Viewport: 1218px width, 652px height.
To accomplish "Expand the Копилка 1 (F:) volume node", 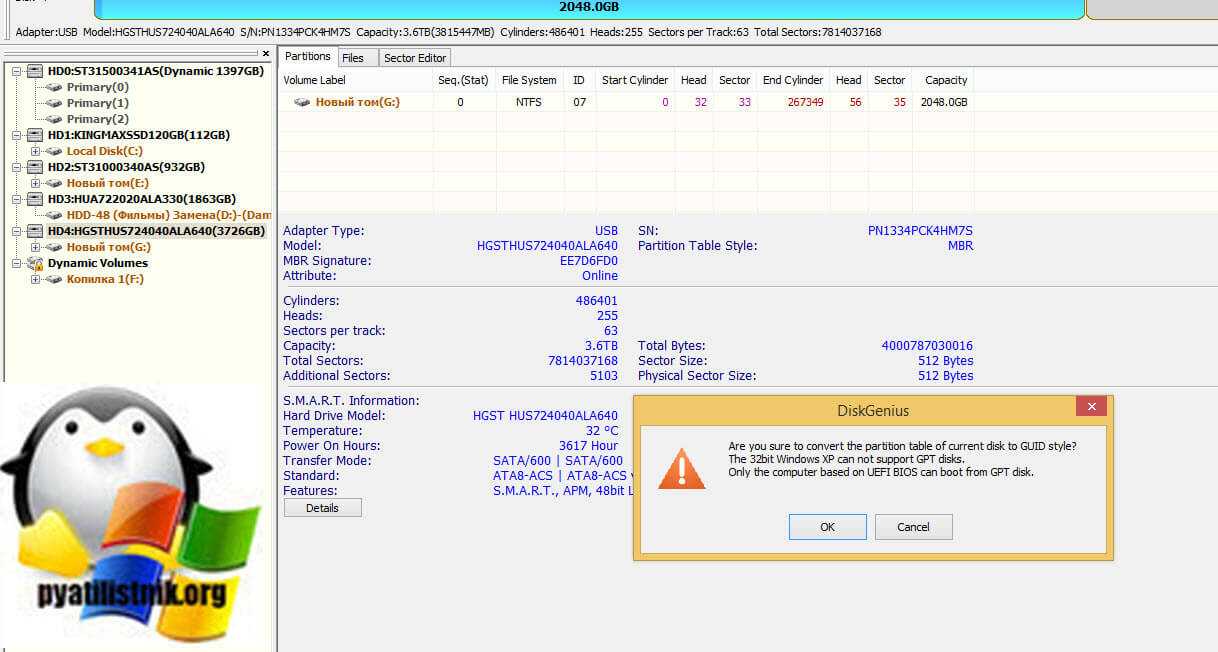I will [35, 279].
